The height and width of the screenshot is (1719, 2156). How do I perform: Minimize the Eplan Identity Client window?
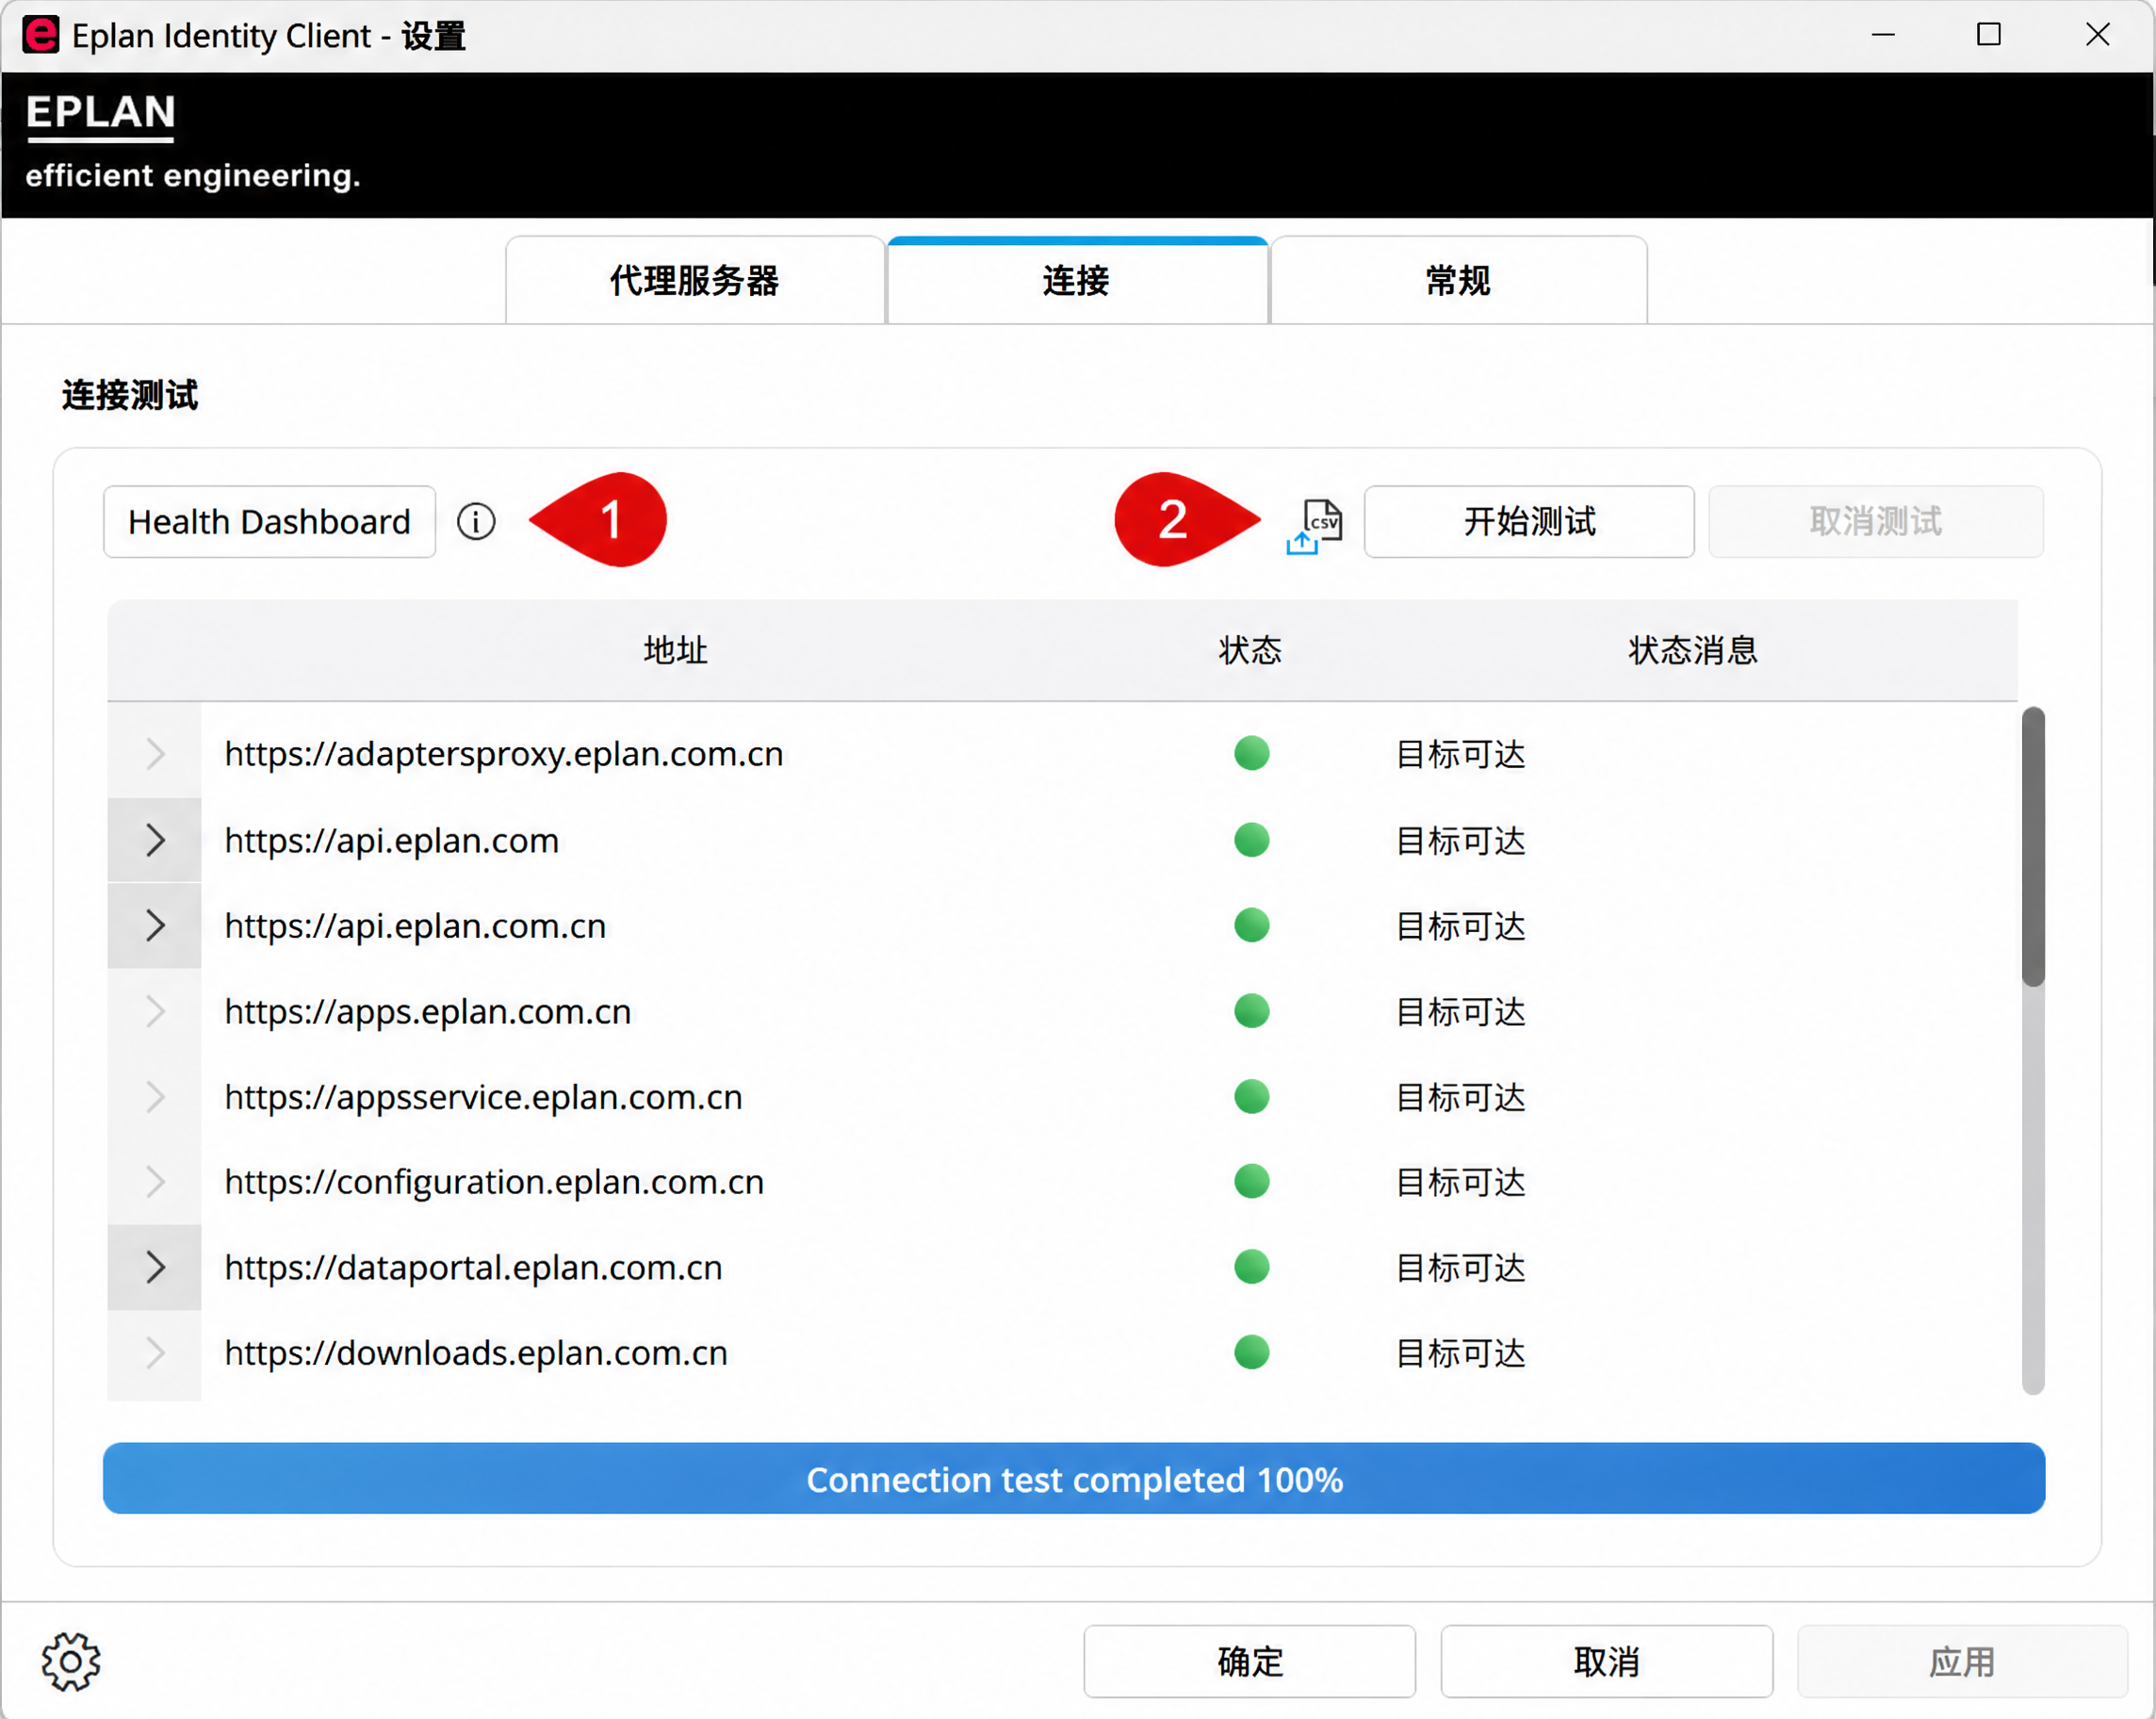pyautogui.click(x=1883, y=35)
